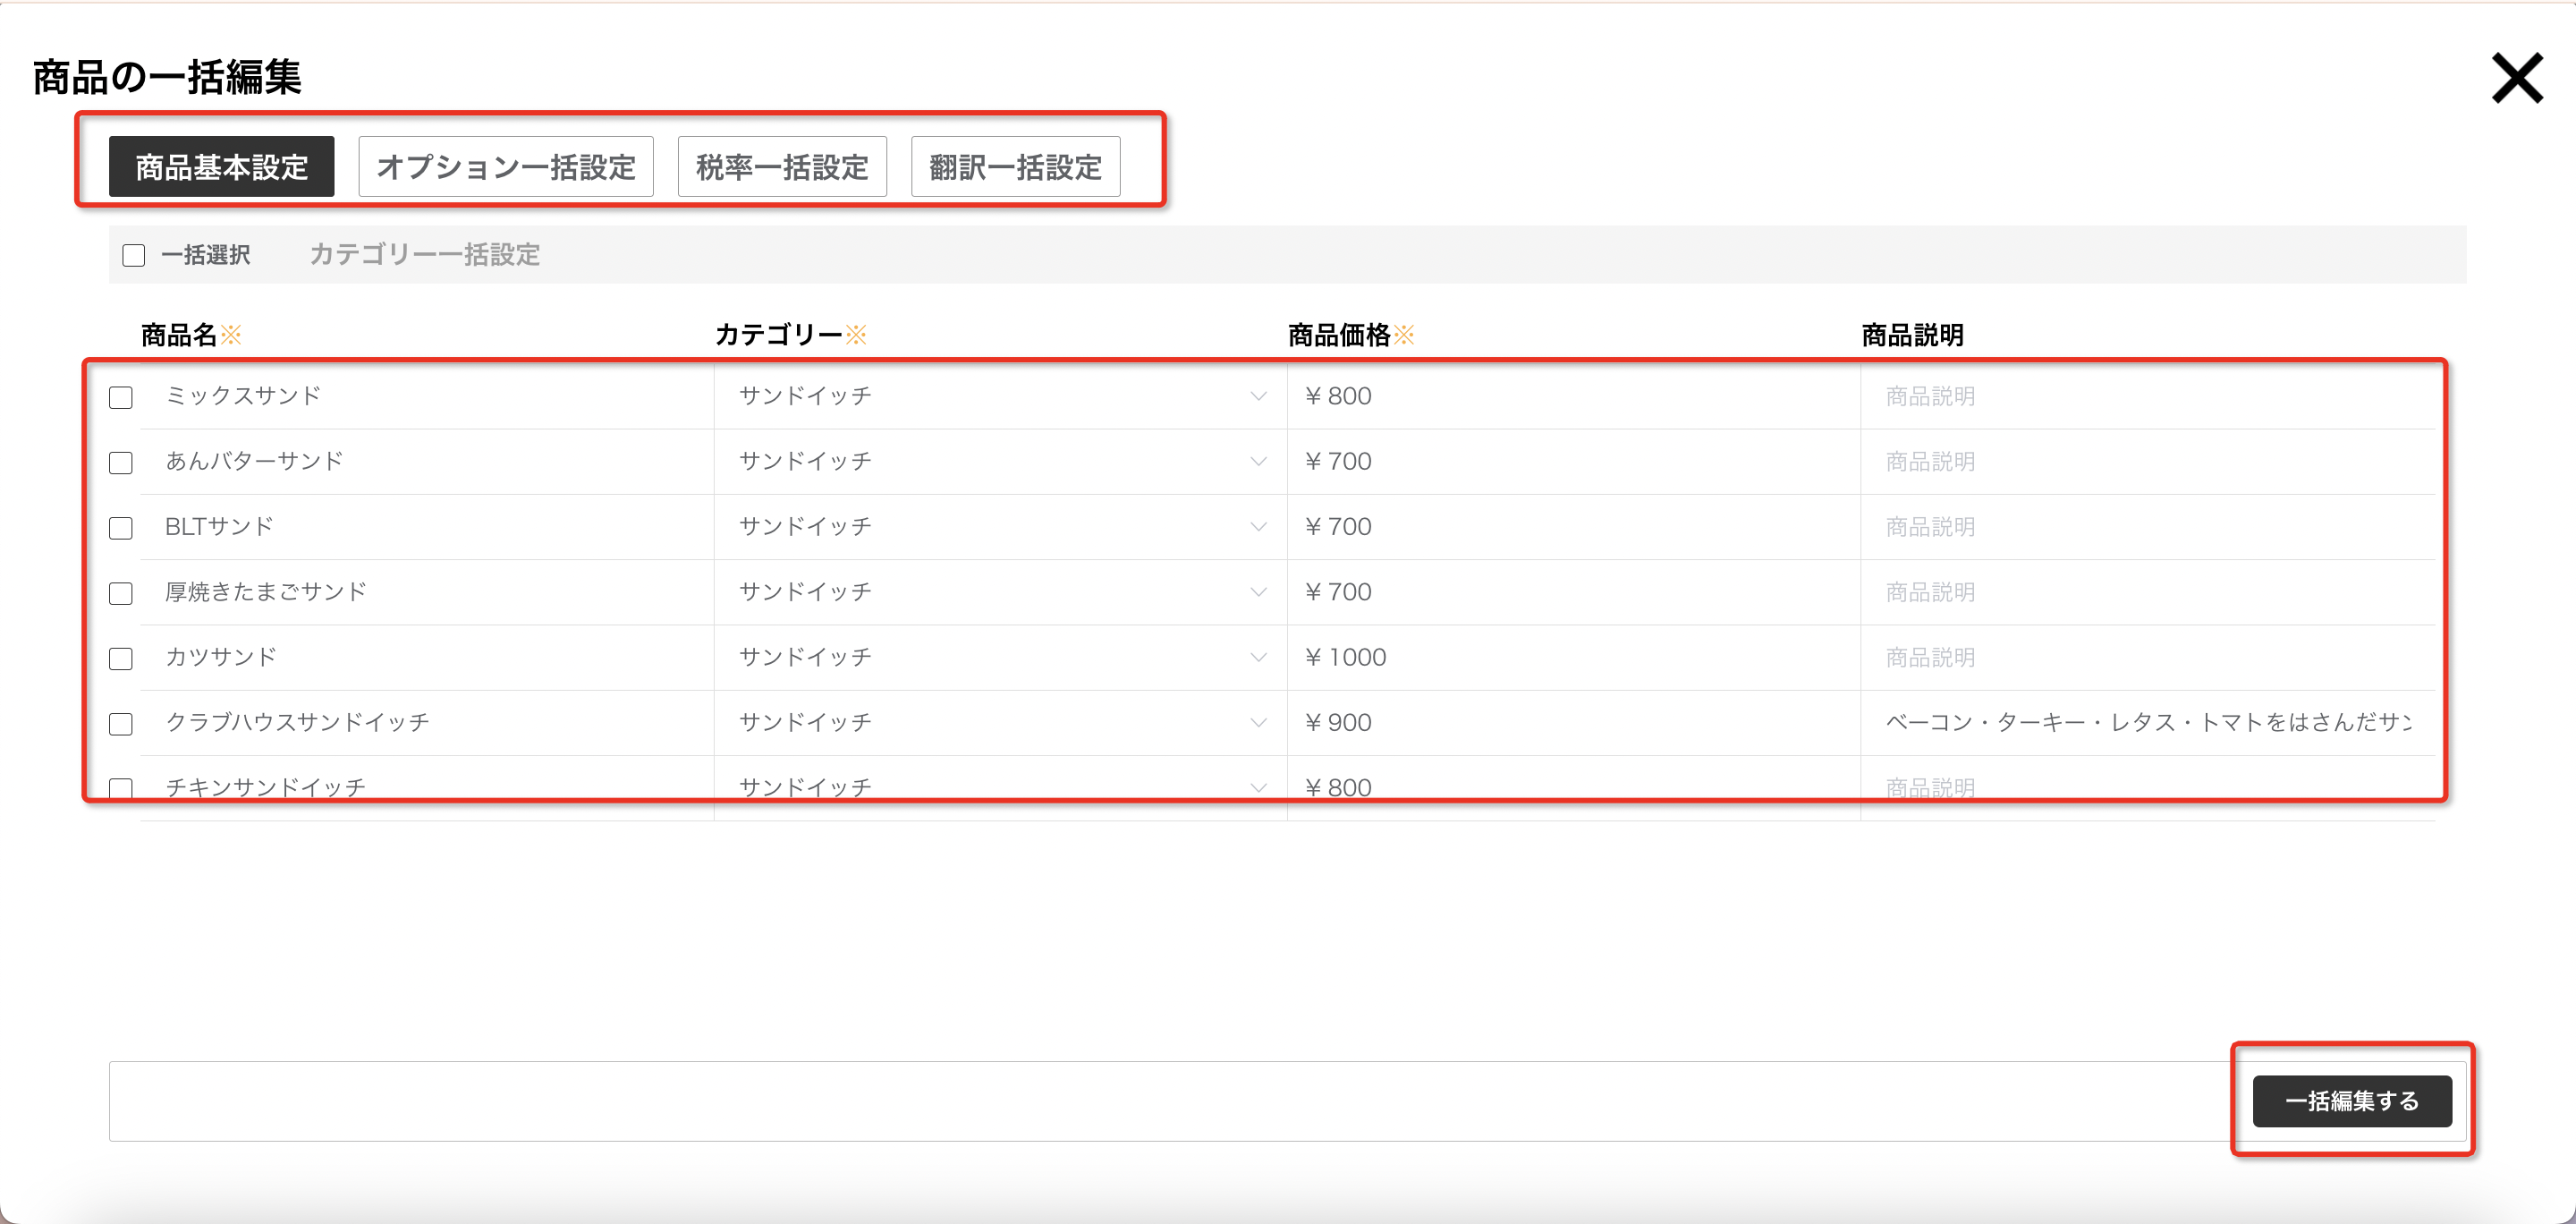This screenshot has height=1224, width=2576.
Task: Check the BLTサンド row checkbox
Action: click(x=121, y=527)
